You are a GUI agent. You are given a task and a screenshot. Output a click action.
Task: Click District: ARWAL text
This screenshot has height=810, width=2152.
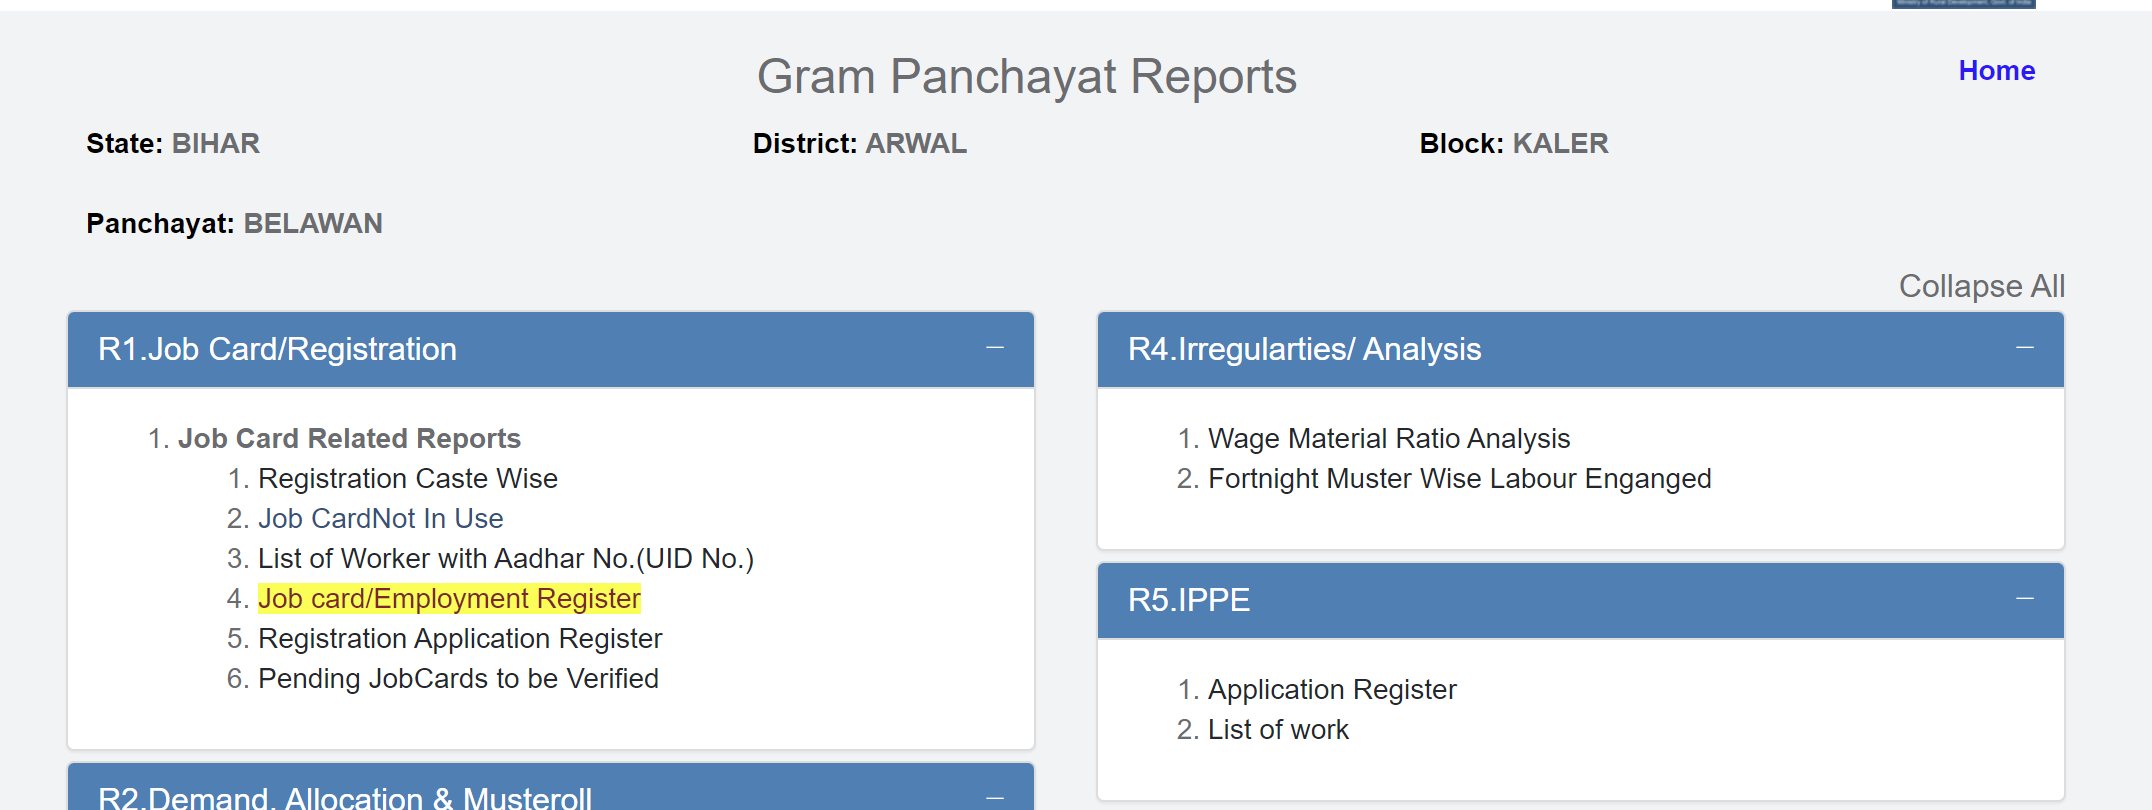(x=860, y=144)
